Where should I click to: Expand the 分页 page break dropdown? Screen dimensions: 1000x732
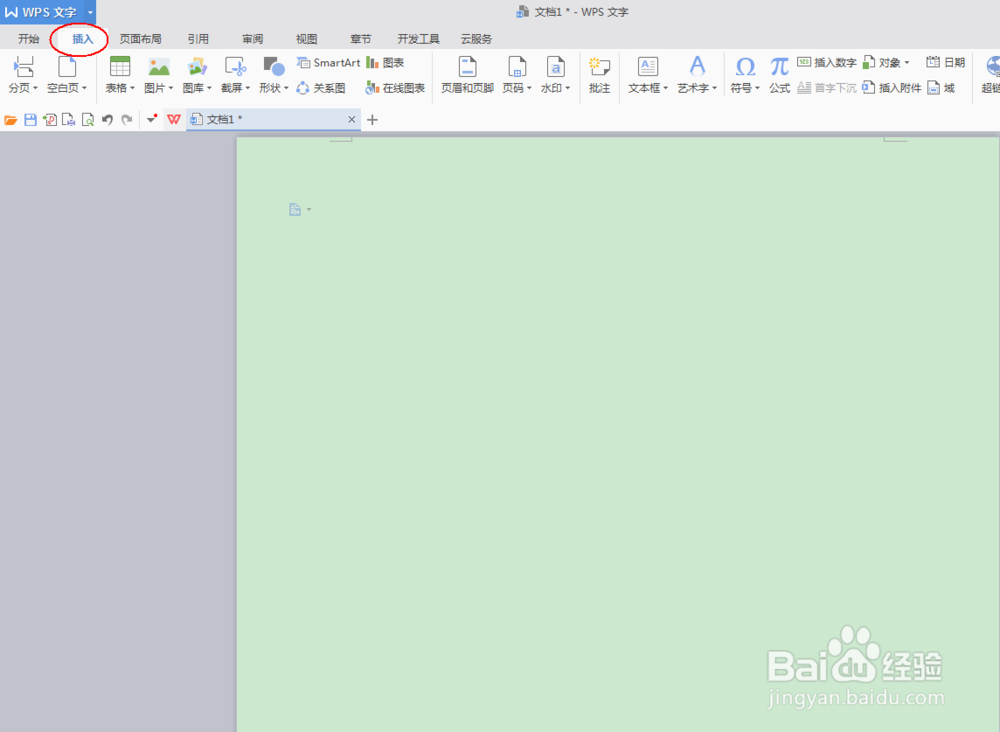pyautogui.click(x=35, y=88)
